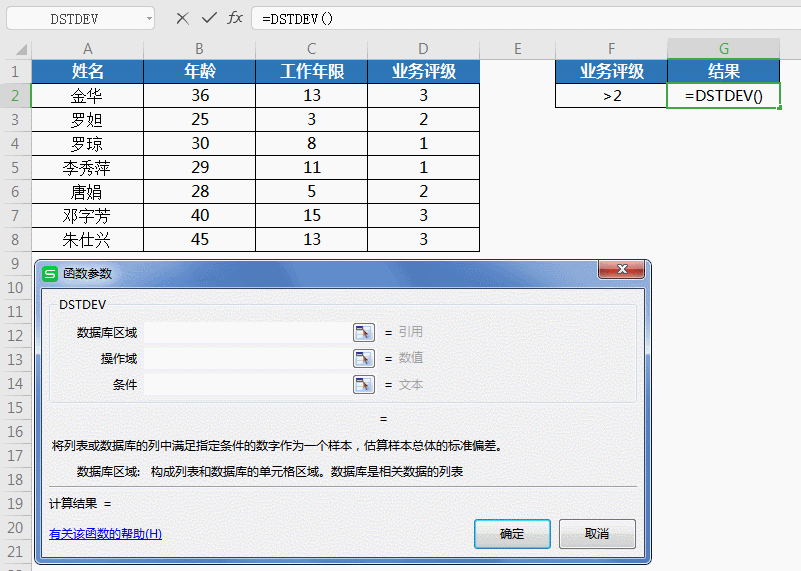Click range selector icon for 条件
The image size is (801, 571).
tap(364, 385)
